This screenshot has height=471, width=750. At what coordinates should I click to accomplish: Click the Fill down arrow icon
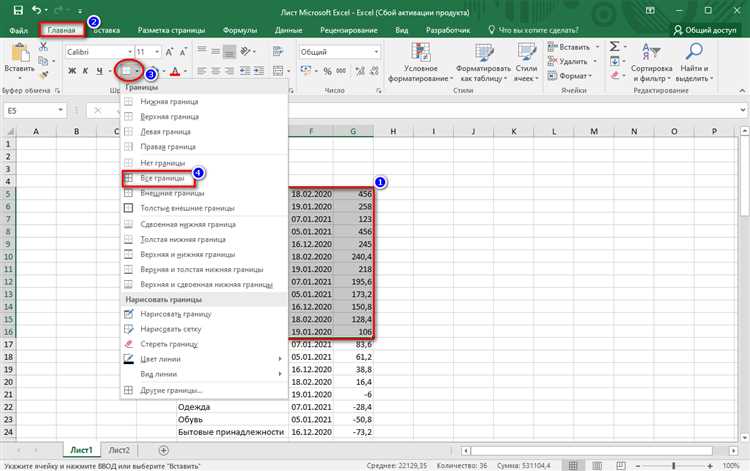pyautogui.click(x=615, y=61)
